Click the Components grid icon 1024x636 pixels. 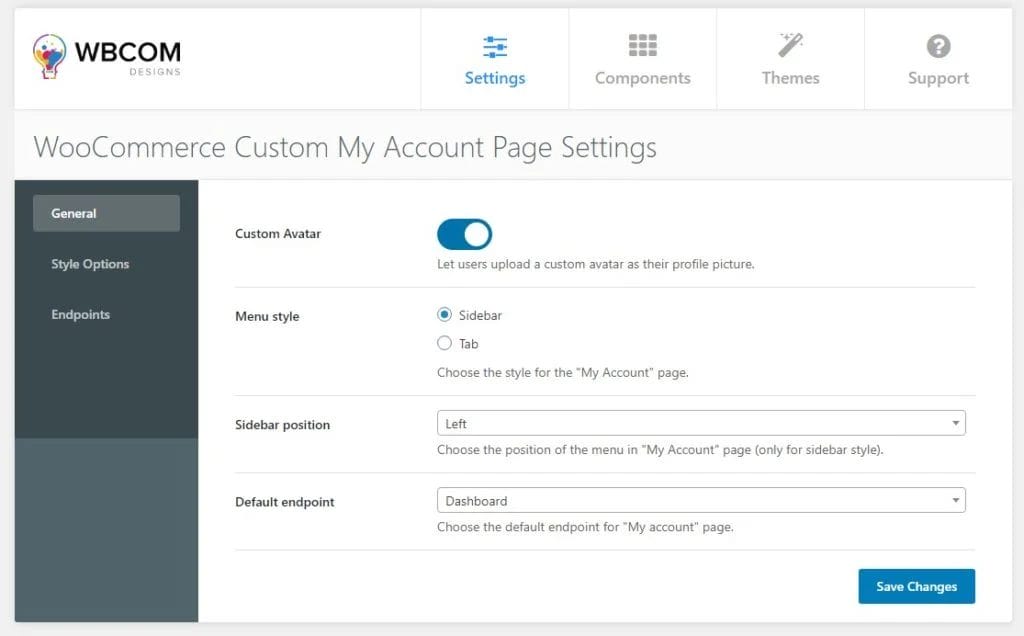coord(642,44)
